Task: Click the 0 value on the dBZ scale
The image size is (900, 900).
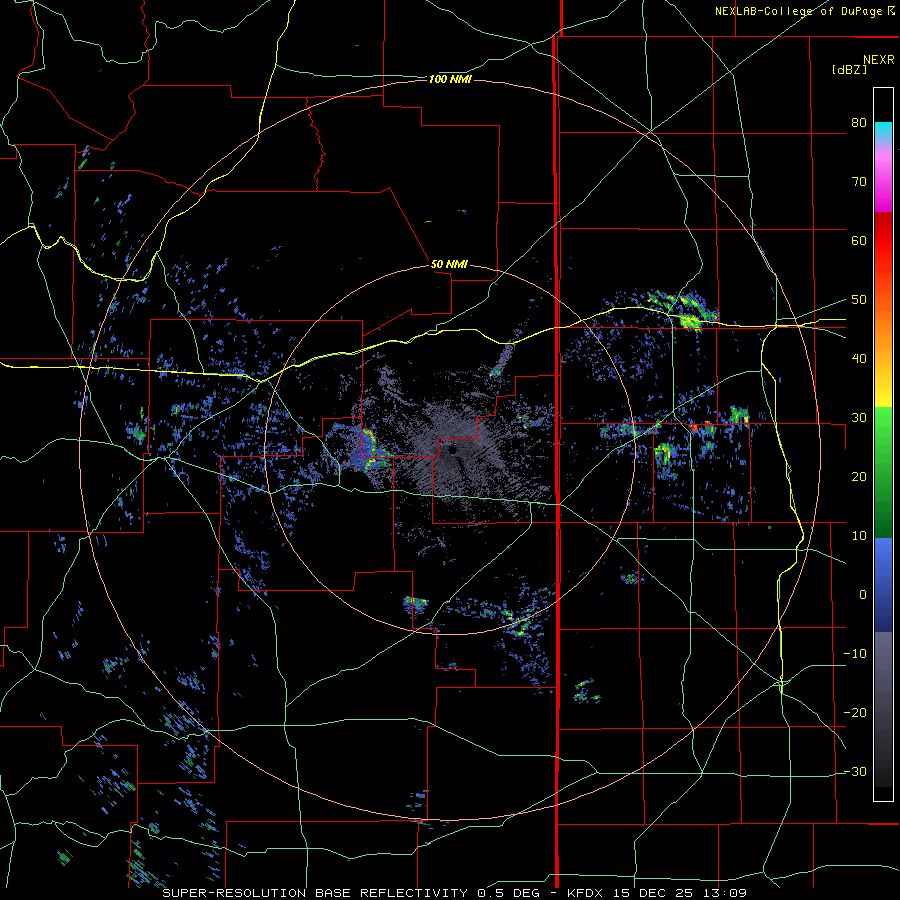Action: coord(863,595)
